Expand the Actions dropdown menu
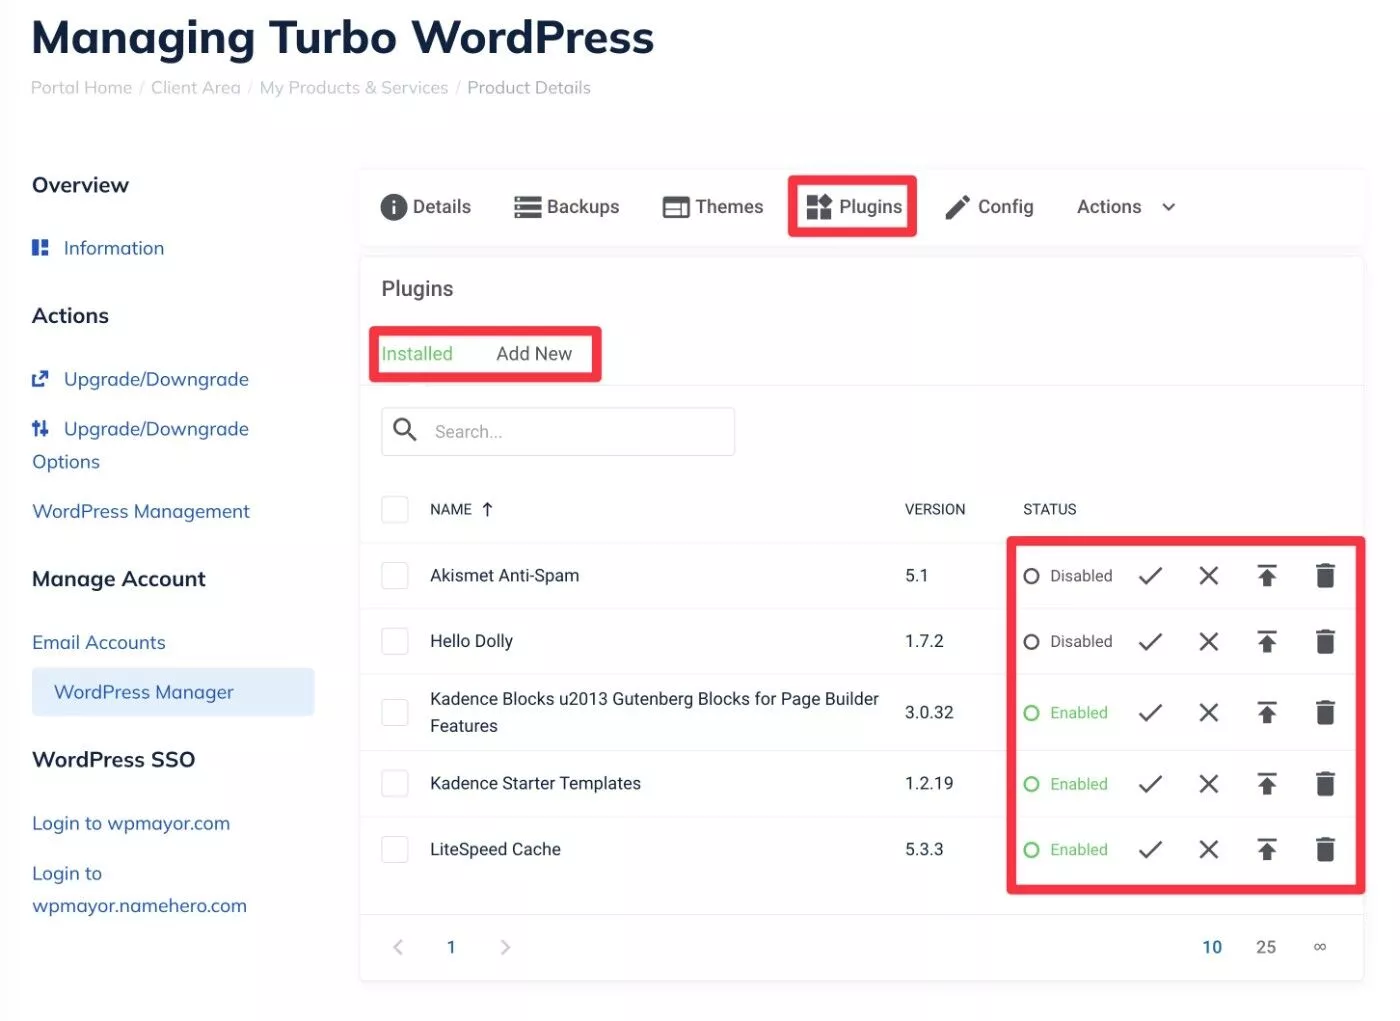This screenshot has width=1400, height=1021. [x=1126, y=207]
